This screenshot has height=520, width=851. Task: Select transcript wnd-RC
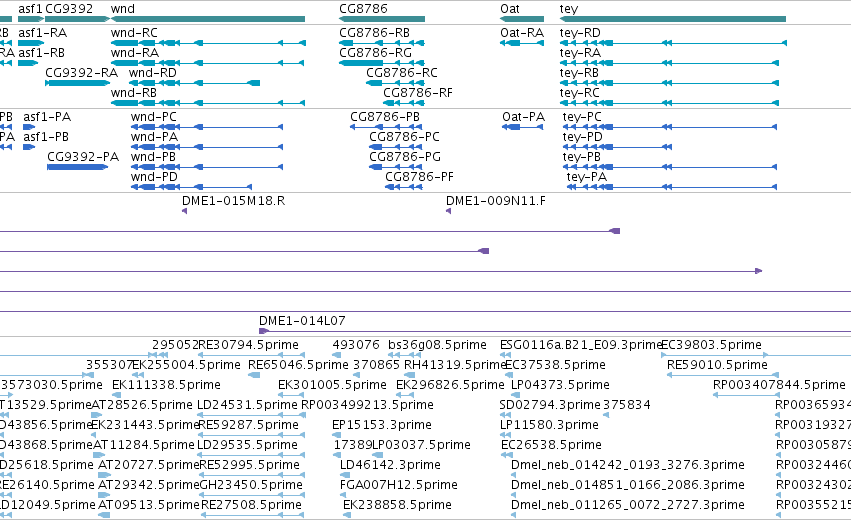pyautogui.click(x=134, y=33)
